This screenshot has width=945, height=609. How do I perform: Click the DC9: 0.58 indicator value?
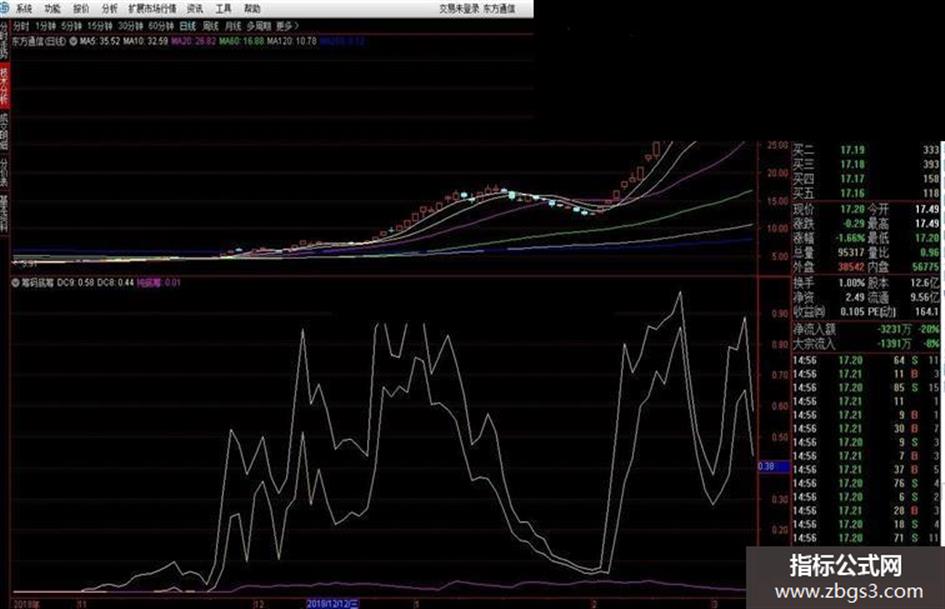(x=76, y=282)
